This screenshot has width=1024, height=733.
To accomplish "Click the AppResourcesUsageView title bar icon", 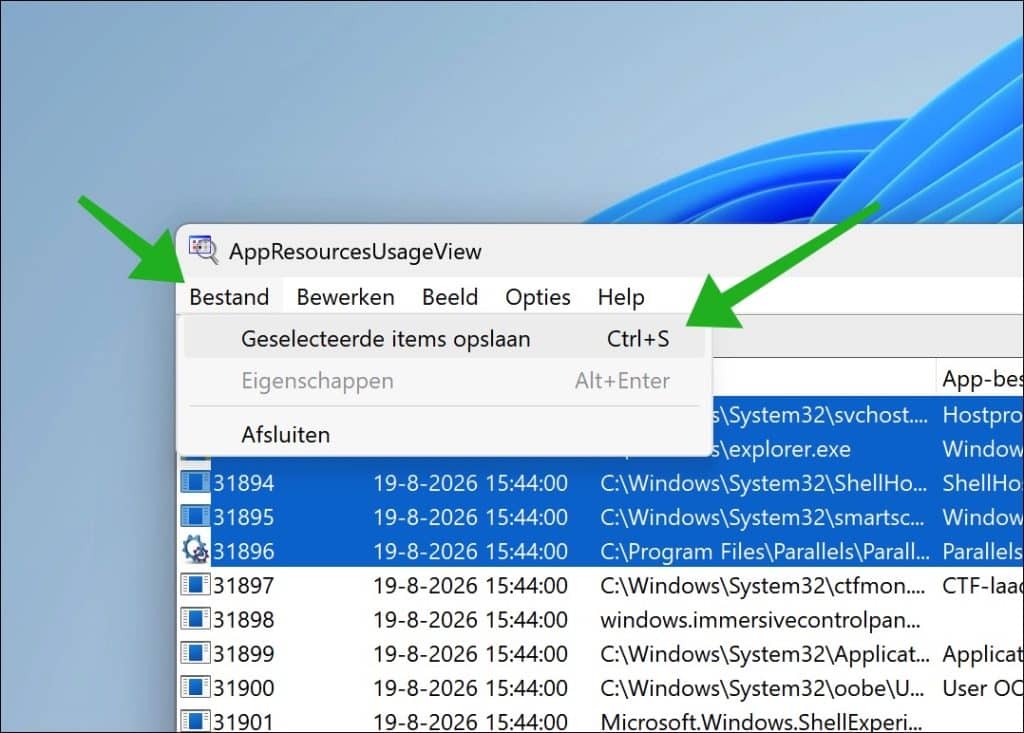I will click(203, 250).
